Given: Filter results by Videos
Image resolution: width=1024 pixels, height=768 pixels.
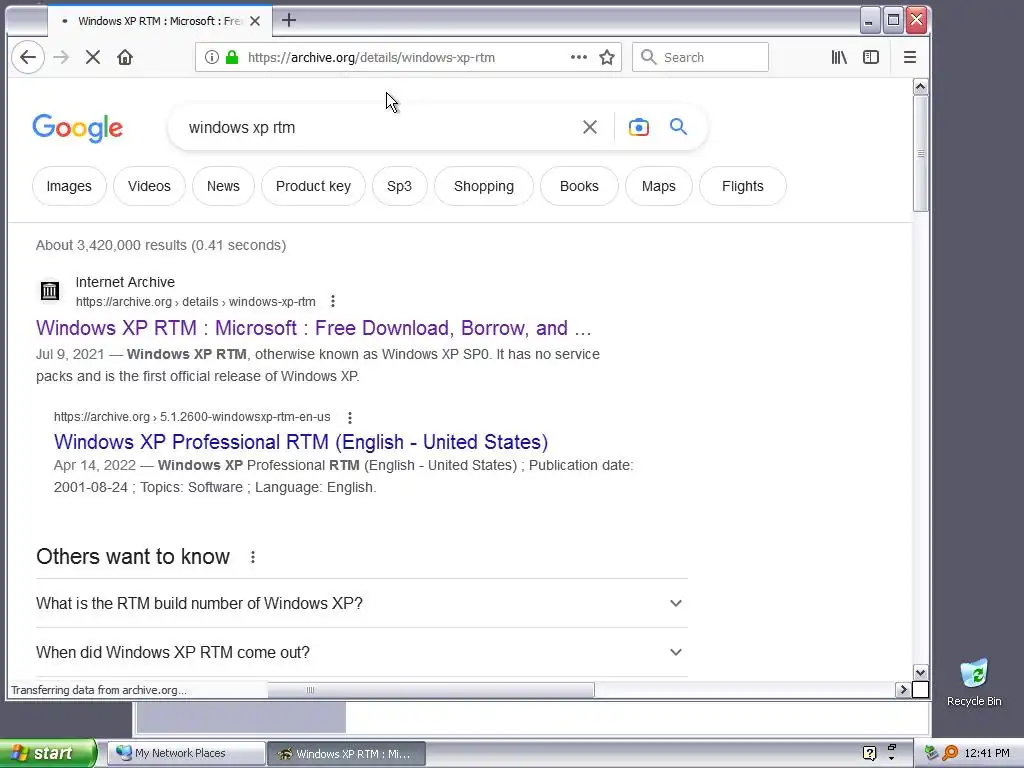Looking at the screenshot, I should click(150, 186).
